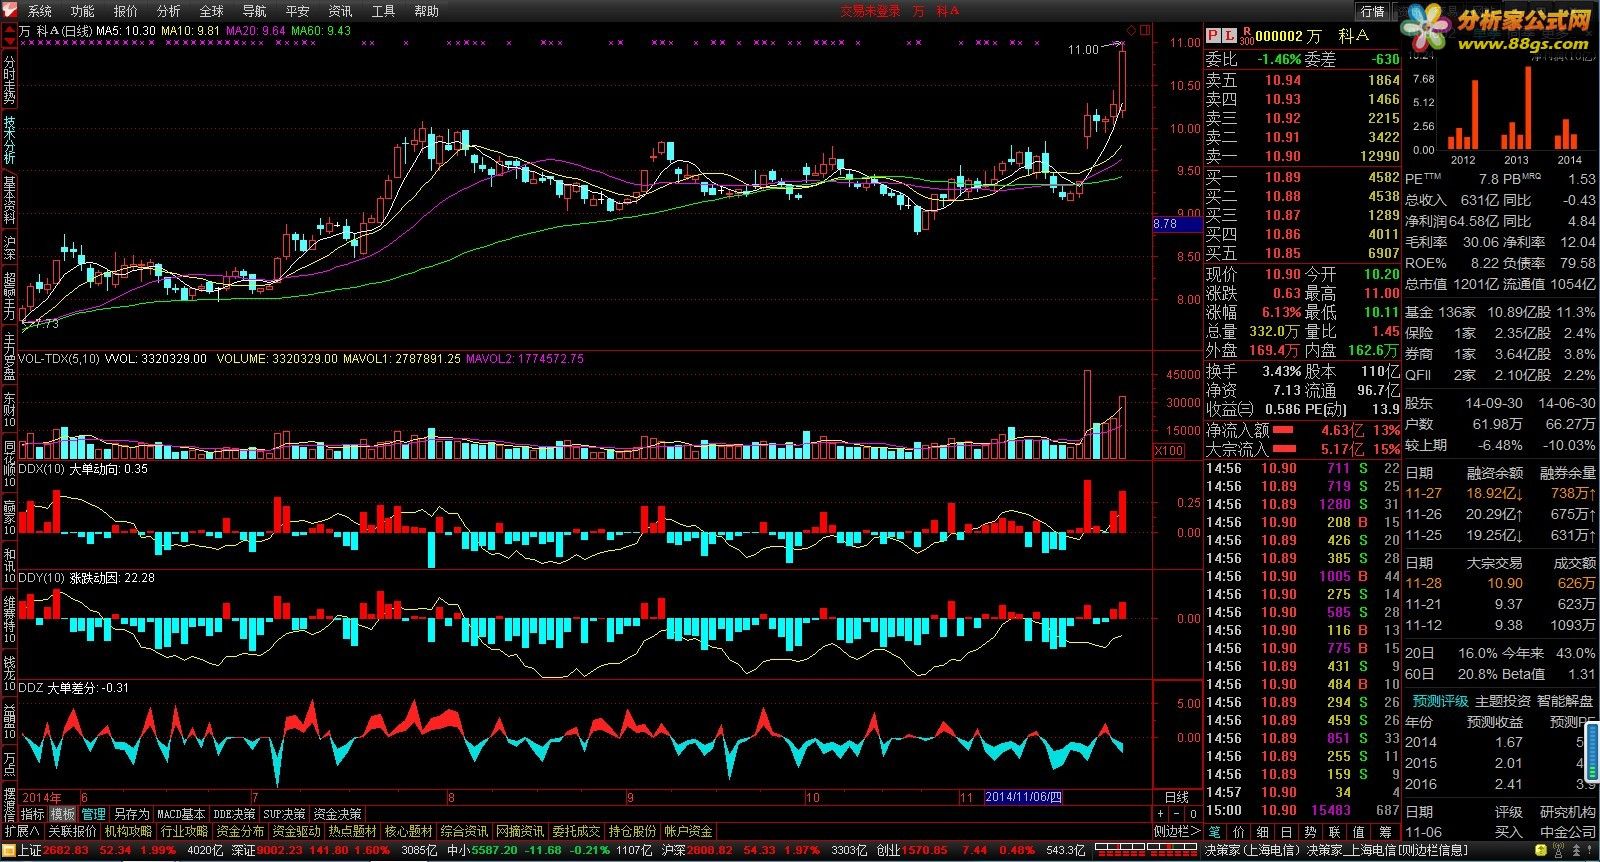This screenshot has height=862, width=1600.
Task: Switch to the 资金决策 template
Action: (x=338, y=815)
